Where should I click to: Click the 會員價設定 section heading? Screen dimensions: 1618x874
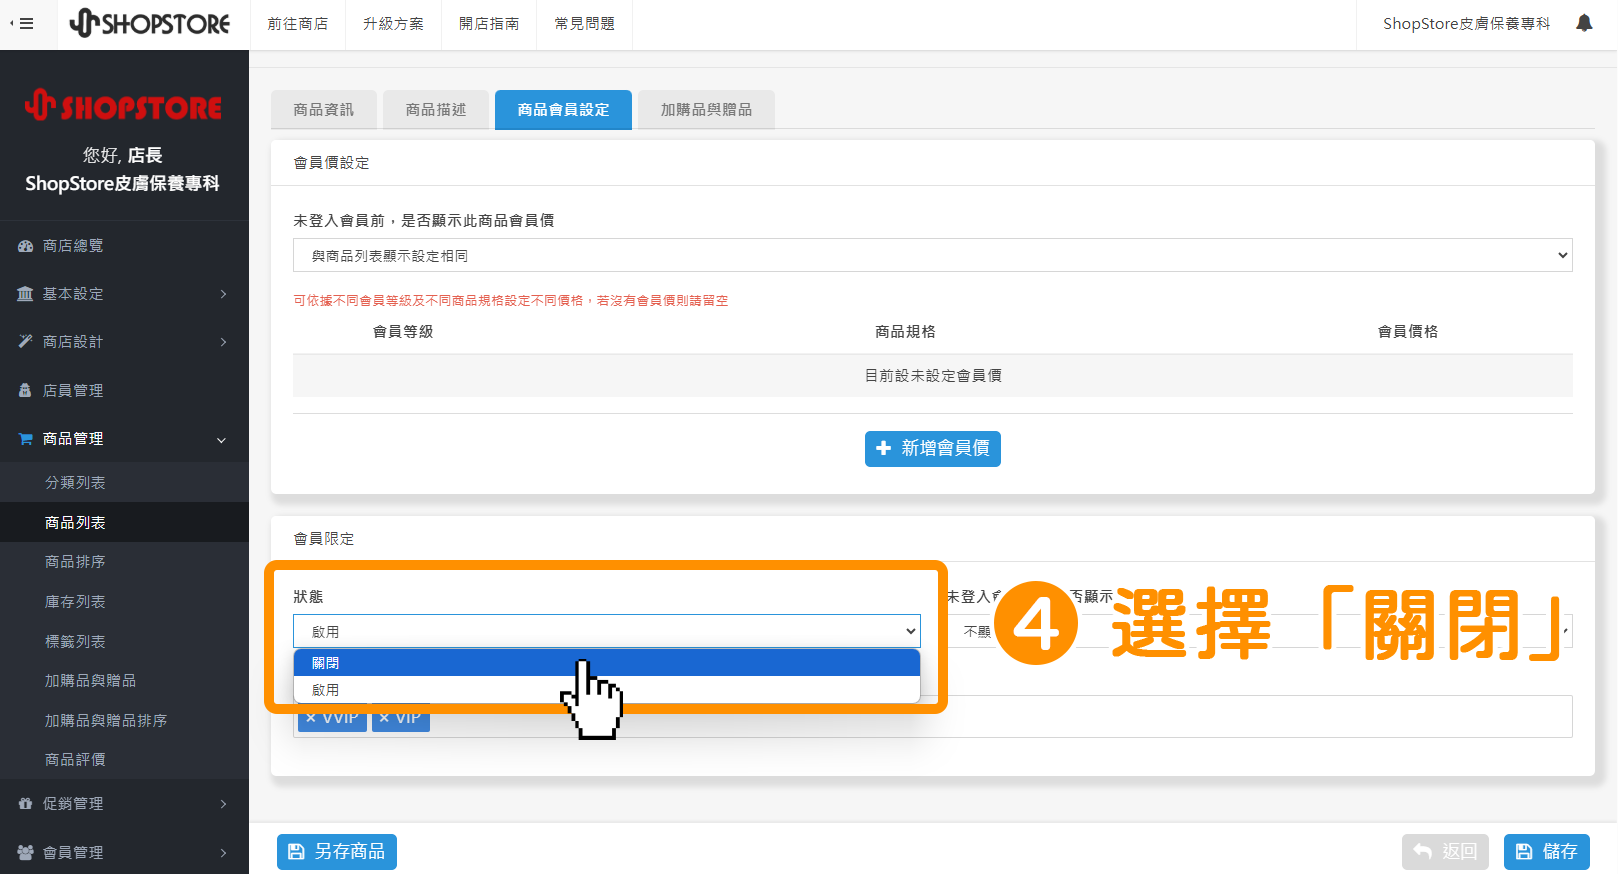pyautogui.click(x=331, y=163)
